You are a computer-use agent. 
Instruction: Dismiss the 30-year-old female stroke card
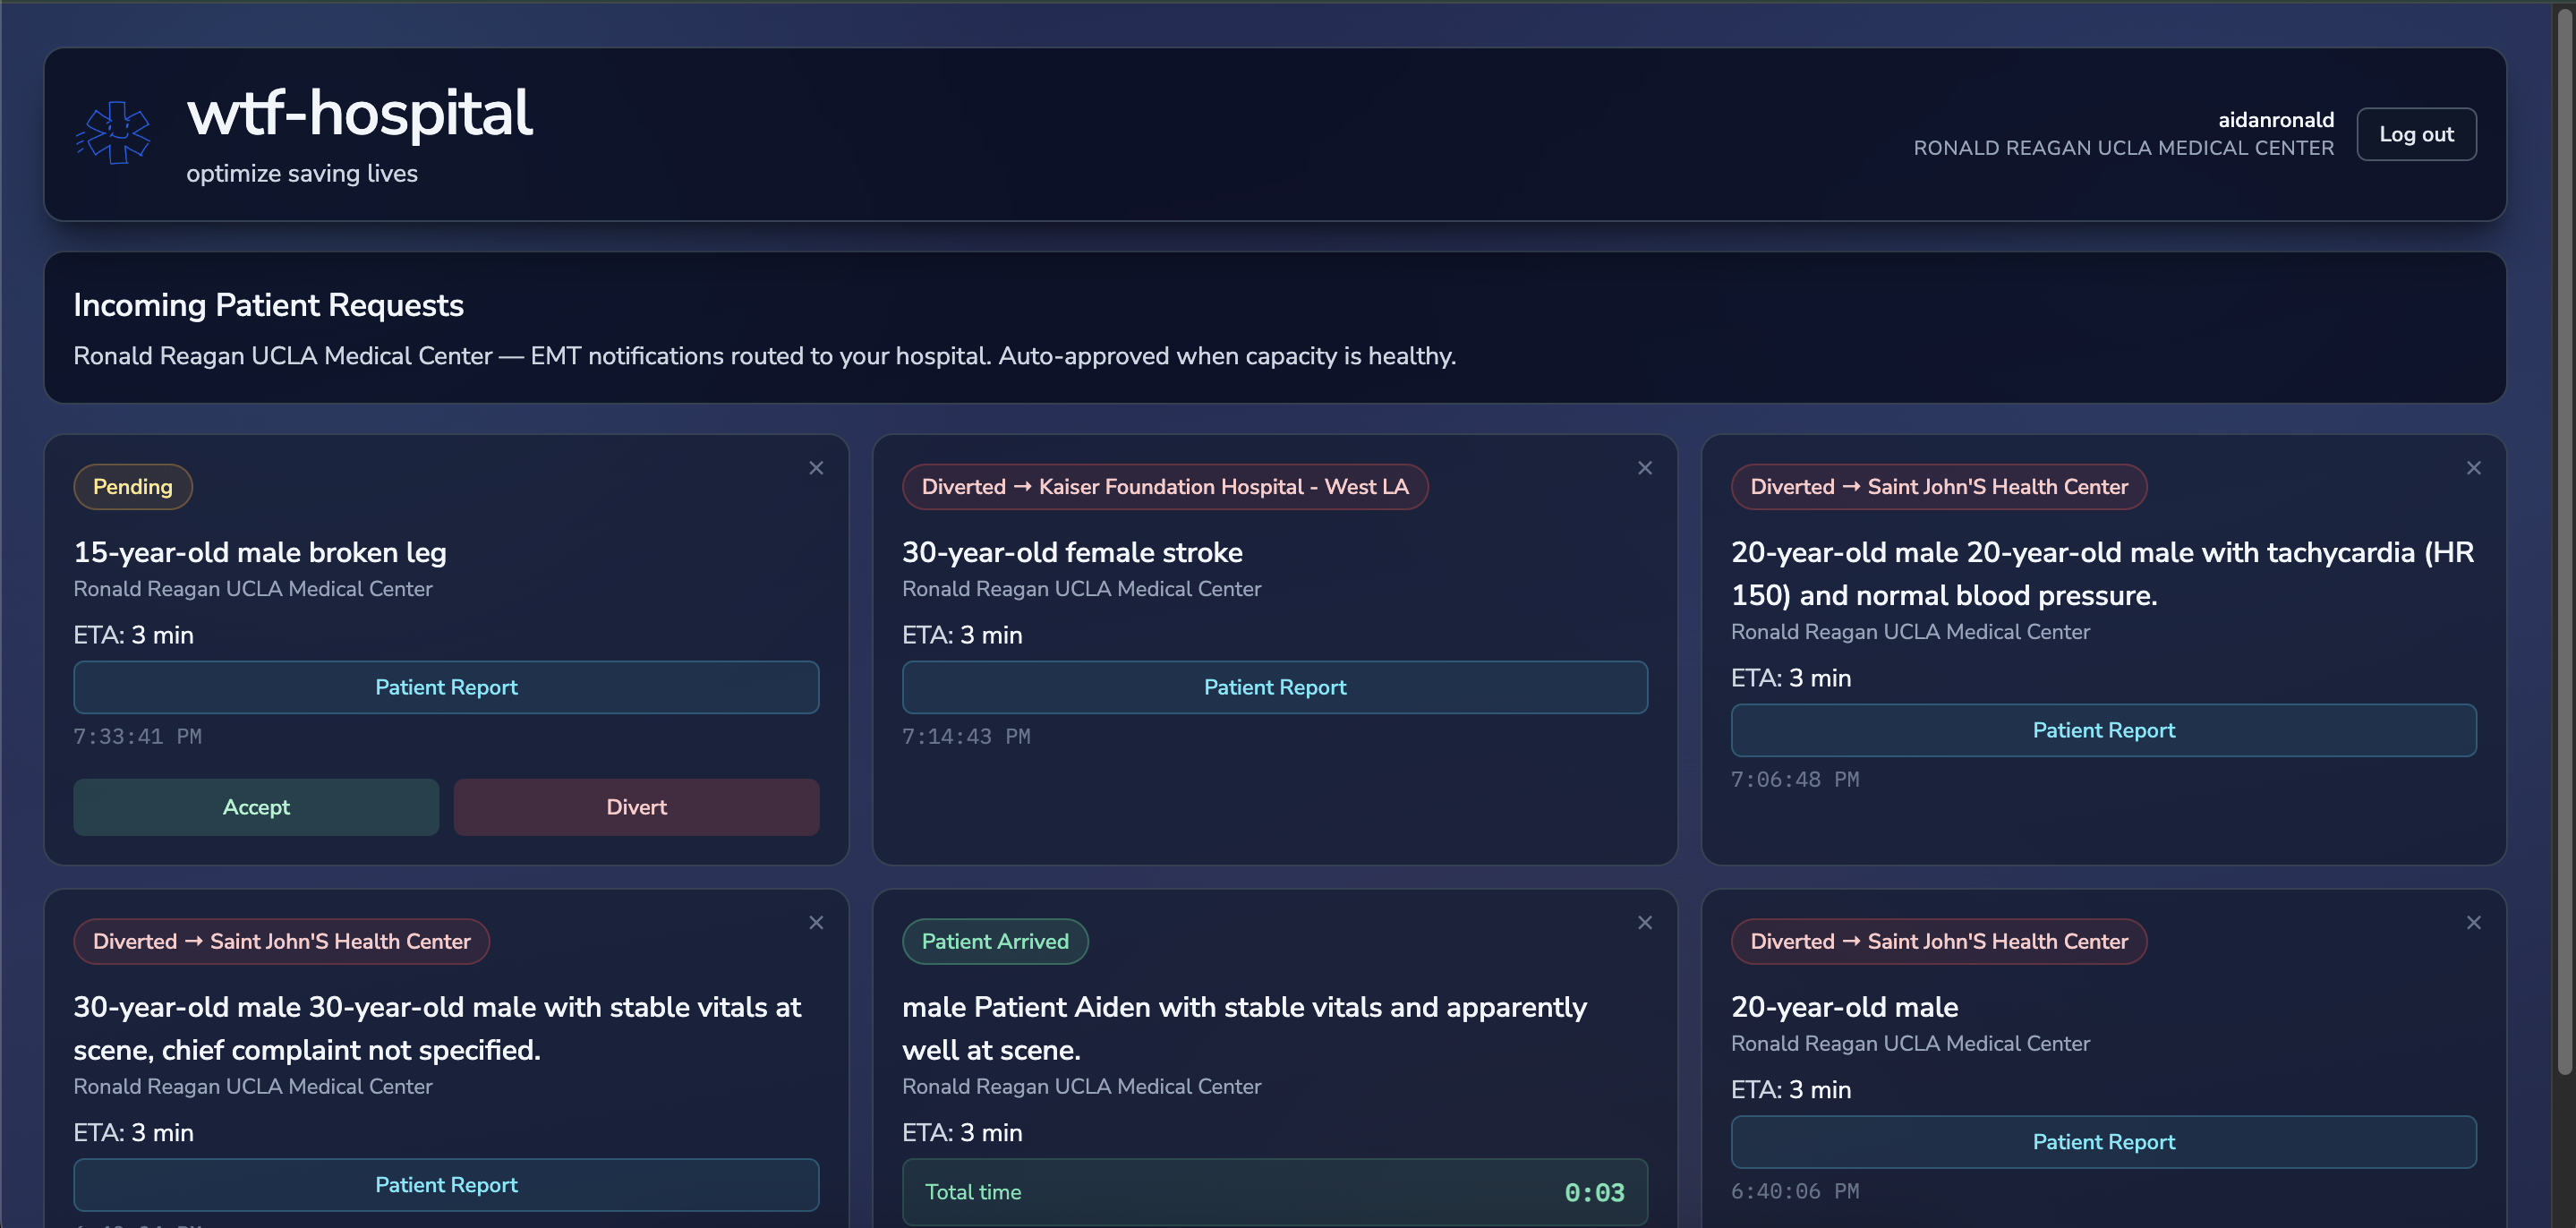[1644, 468]
